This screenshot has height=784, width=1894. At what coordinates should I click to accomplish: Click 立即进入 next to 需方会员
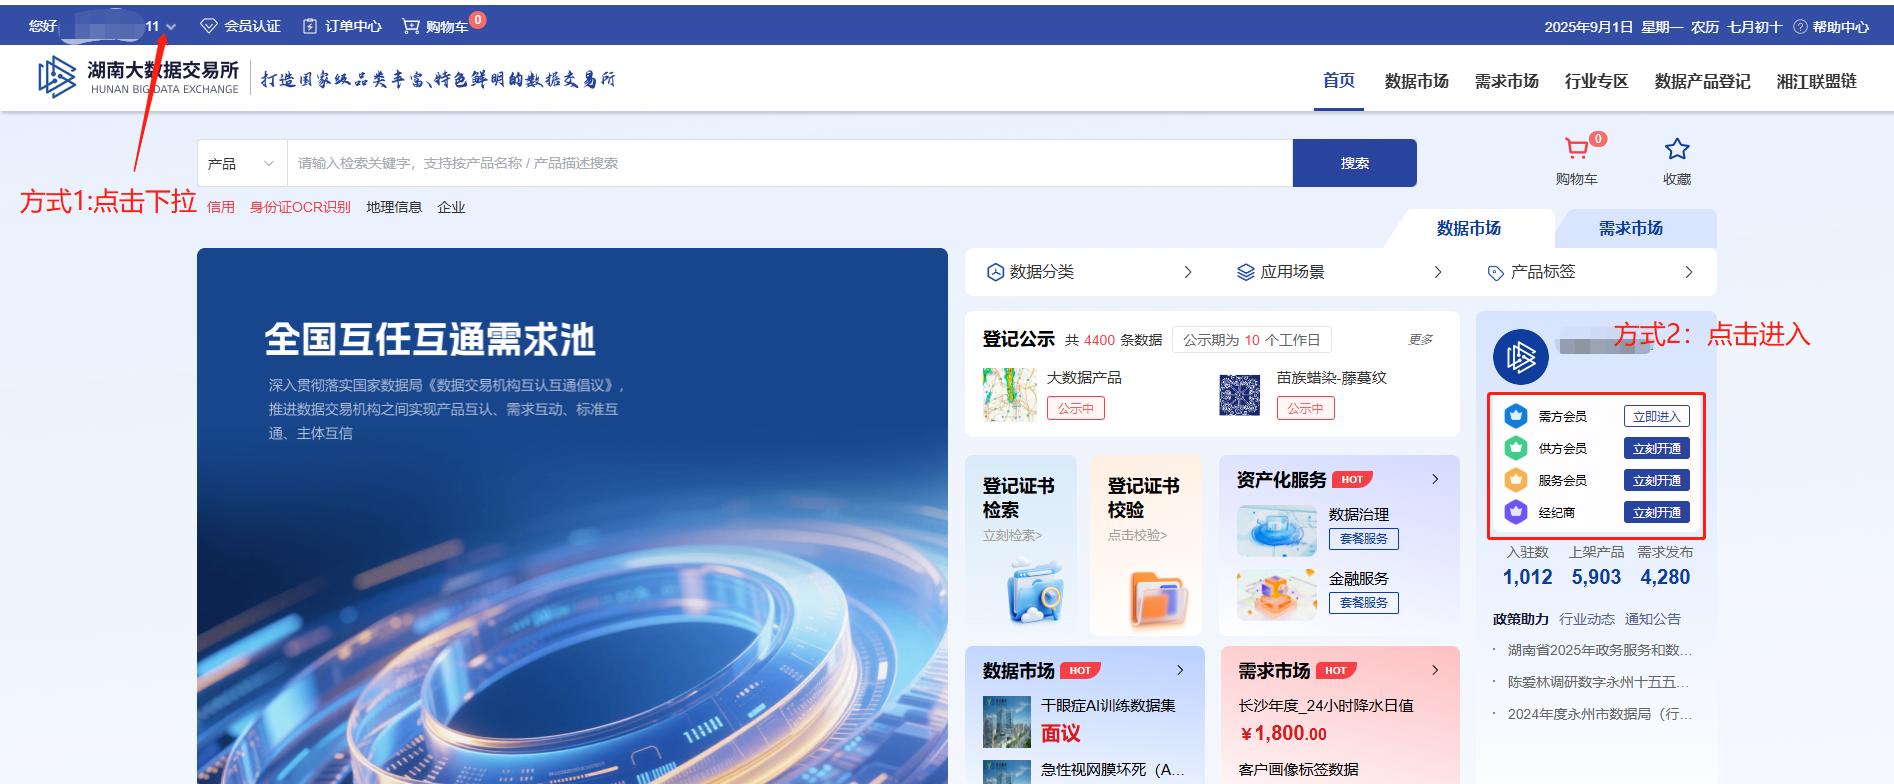tap(1656, 416)
